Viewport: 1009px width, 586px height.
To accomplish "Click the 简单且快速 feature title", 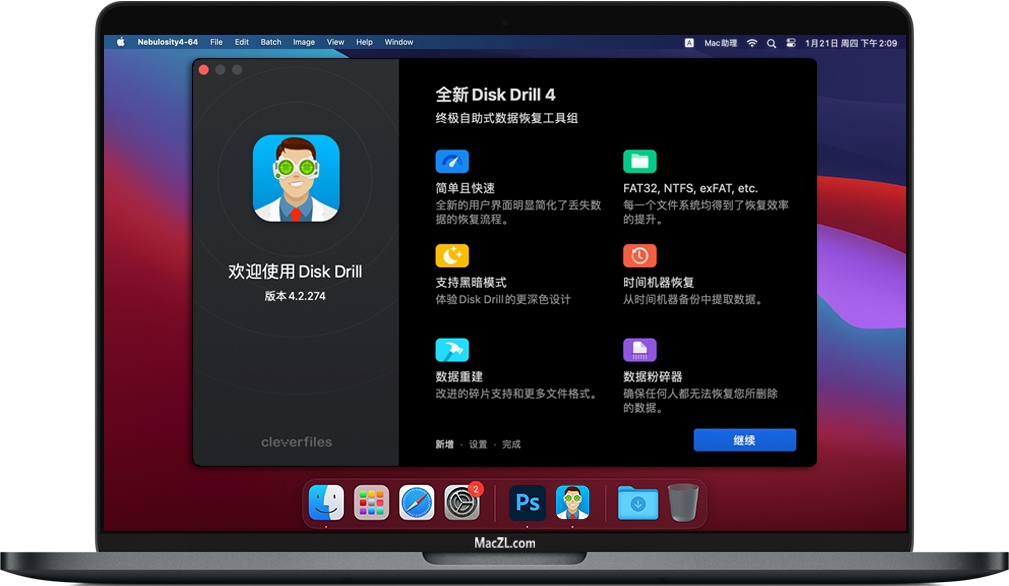I will (x=465, y=188).
